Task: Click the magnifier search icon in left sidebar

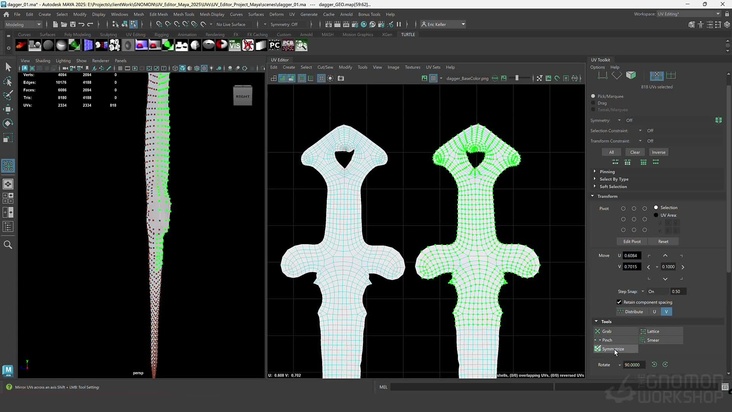Action: [x=8, y=244]
